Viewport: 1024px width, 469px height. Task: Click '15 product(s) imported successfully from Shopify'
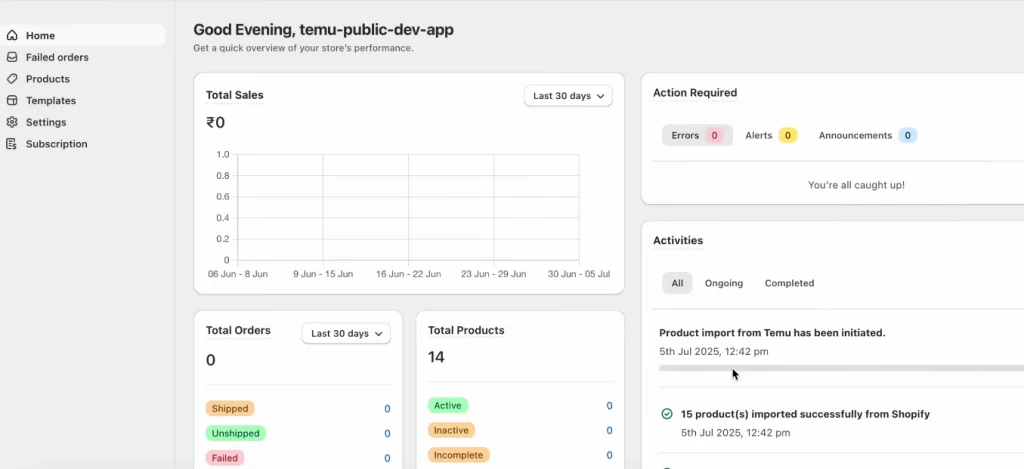805,413
